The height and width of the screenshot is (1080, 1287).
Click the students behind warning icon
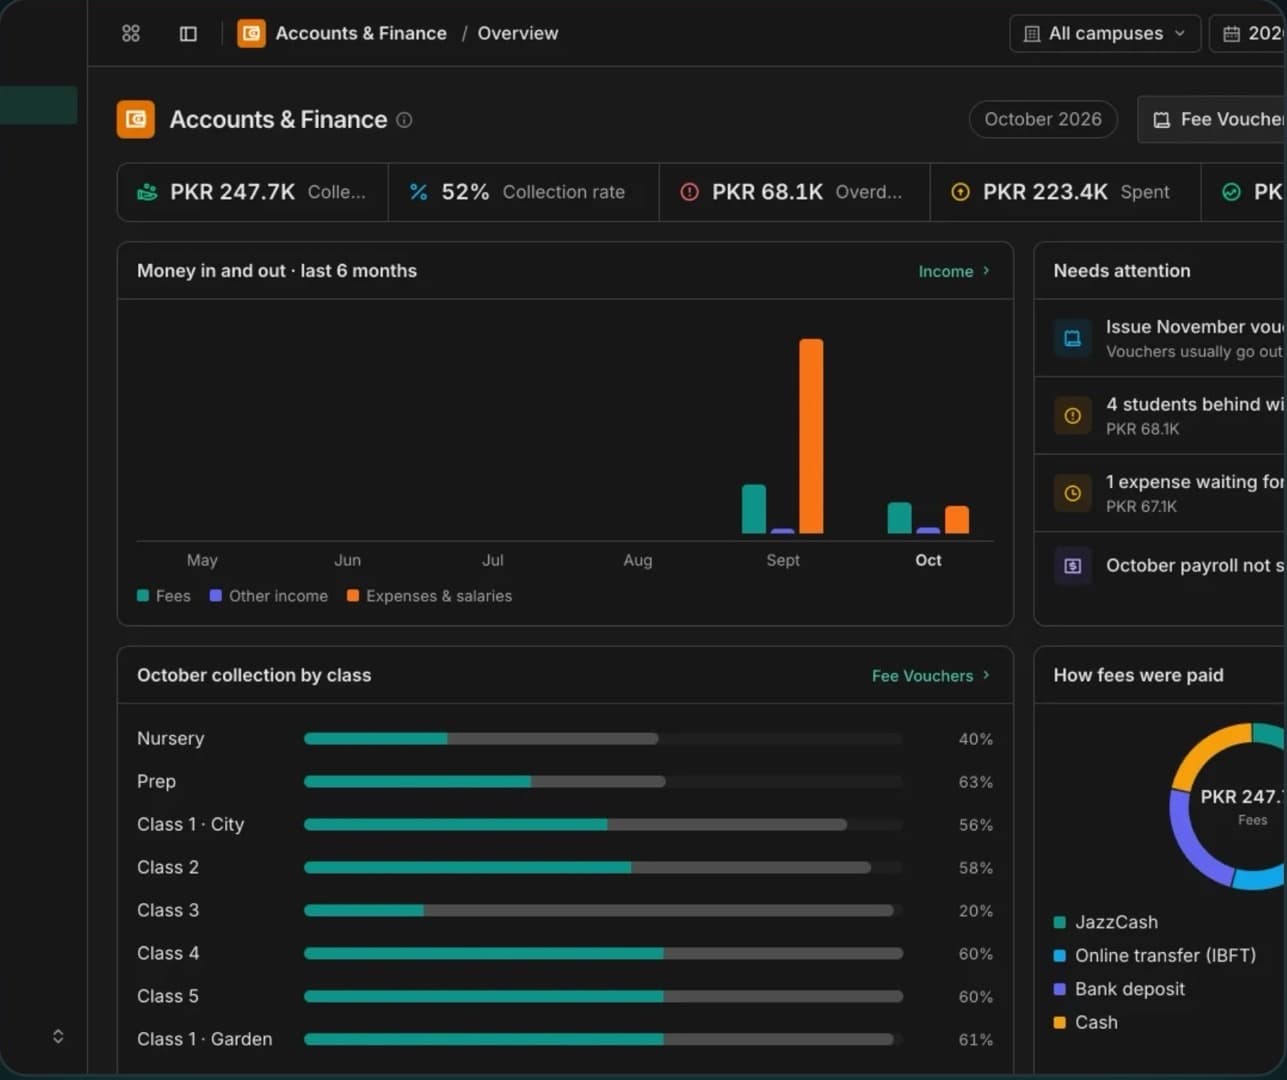point(1072,415)
